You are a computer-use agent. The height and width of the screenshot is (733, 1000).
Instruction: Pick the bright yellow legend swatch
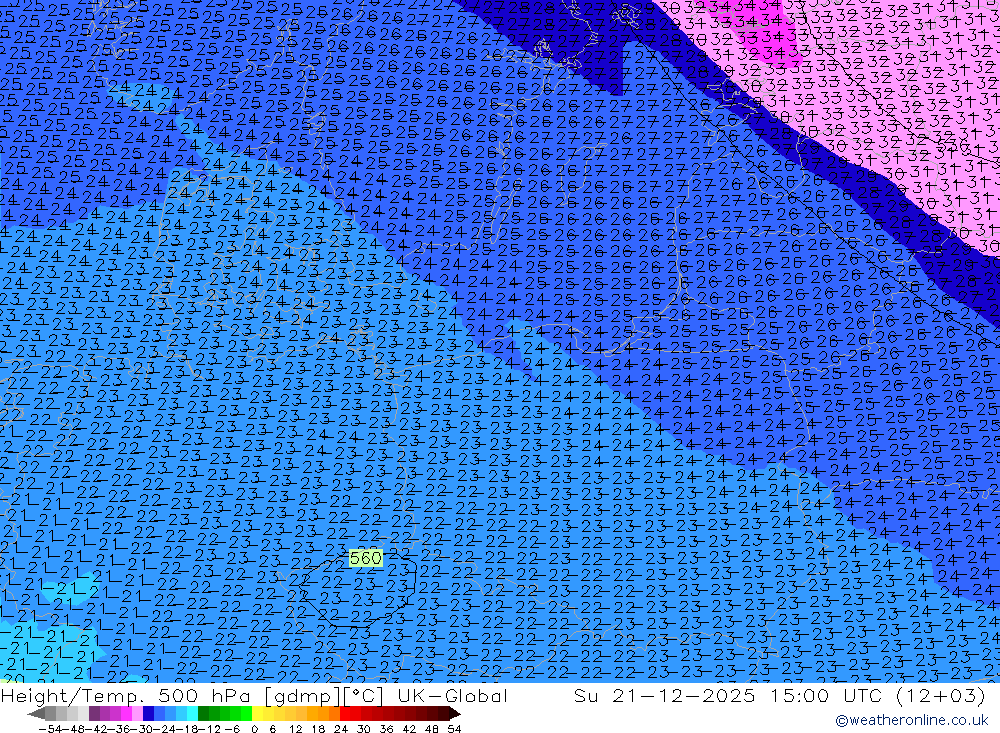(258, 714)
